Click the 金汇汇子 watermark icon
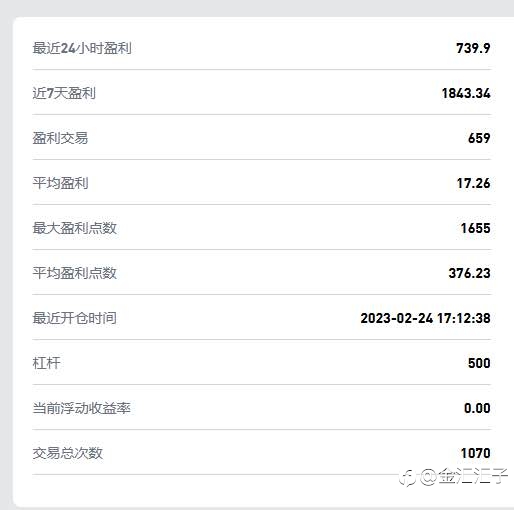 pos(407,478)
